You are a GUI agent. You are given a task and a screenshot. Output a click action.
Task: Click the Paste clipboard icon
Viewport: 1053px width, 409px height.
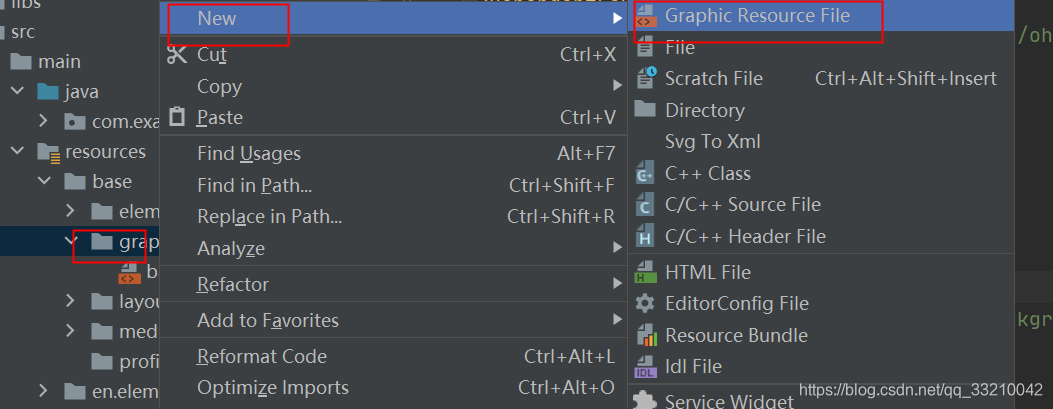coord(177,117)
